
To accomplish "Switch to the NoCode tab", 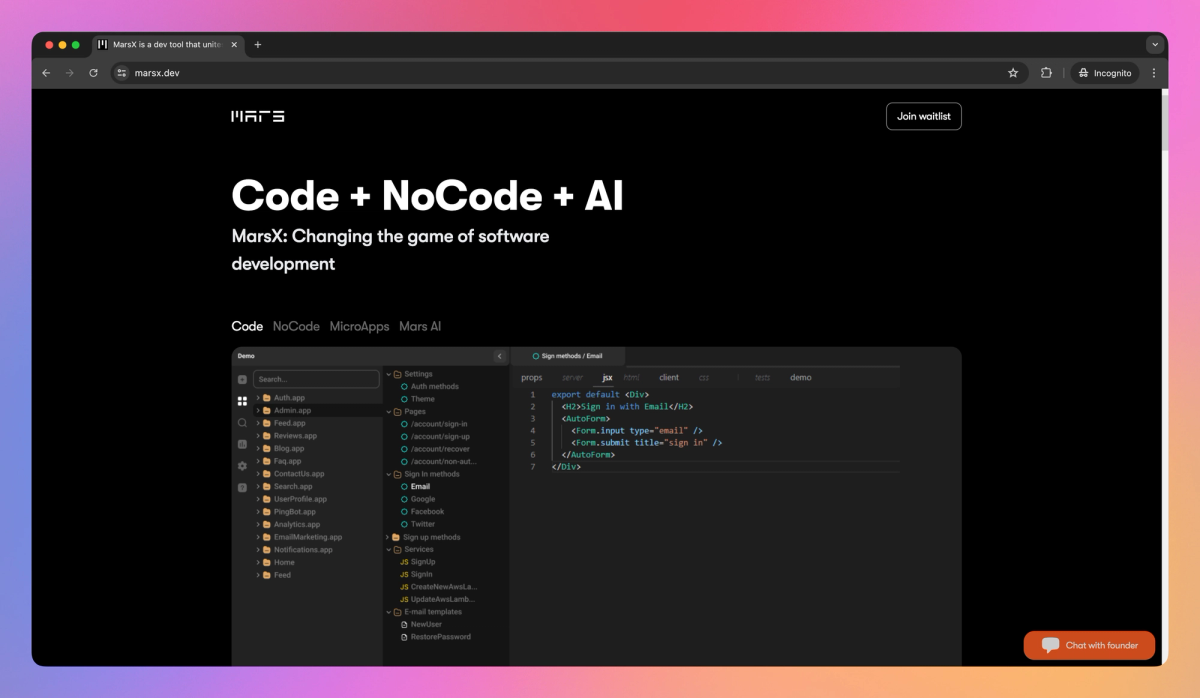I will point(296,326).
